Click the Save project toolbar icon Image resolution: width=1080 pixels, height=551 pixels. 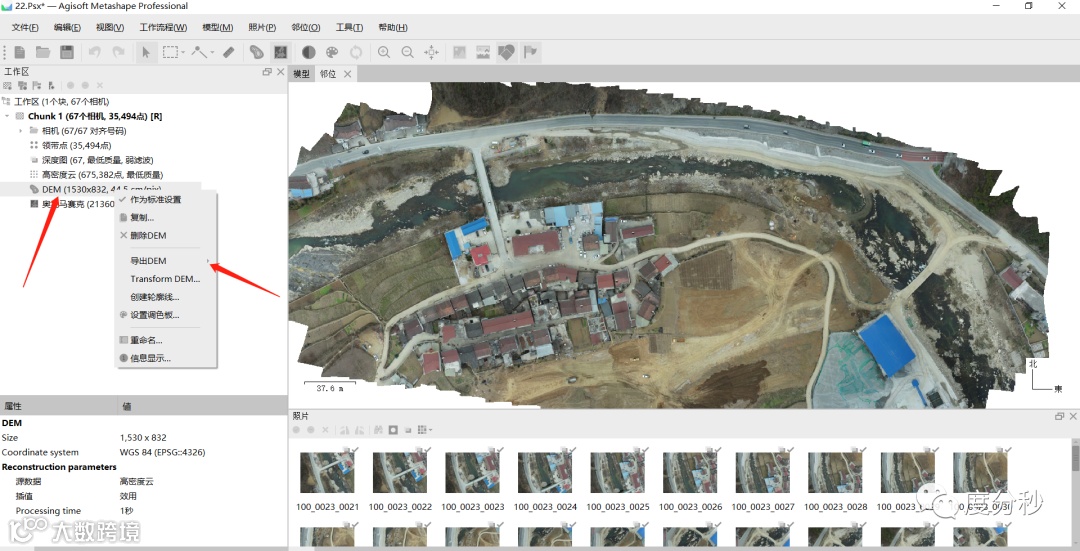[x=67, y=52]
